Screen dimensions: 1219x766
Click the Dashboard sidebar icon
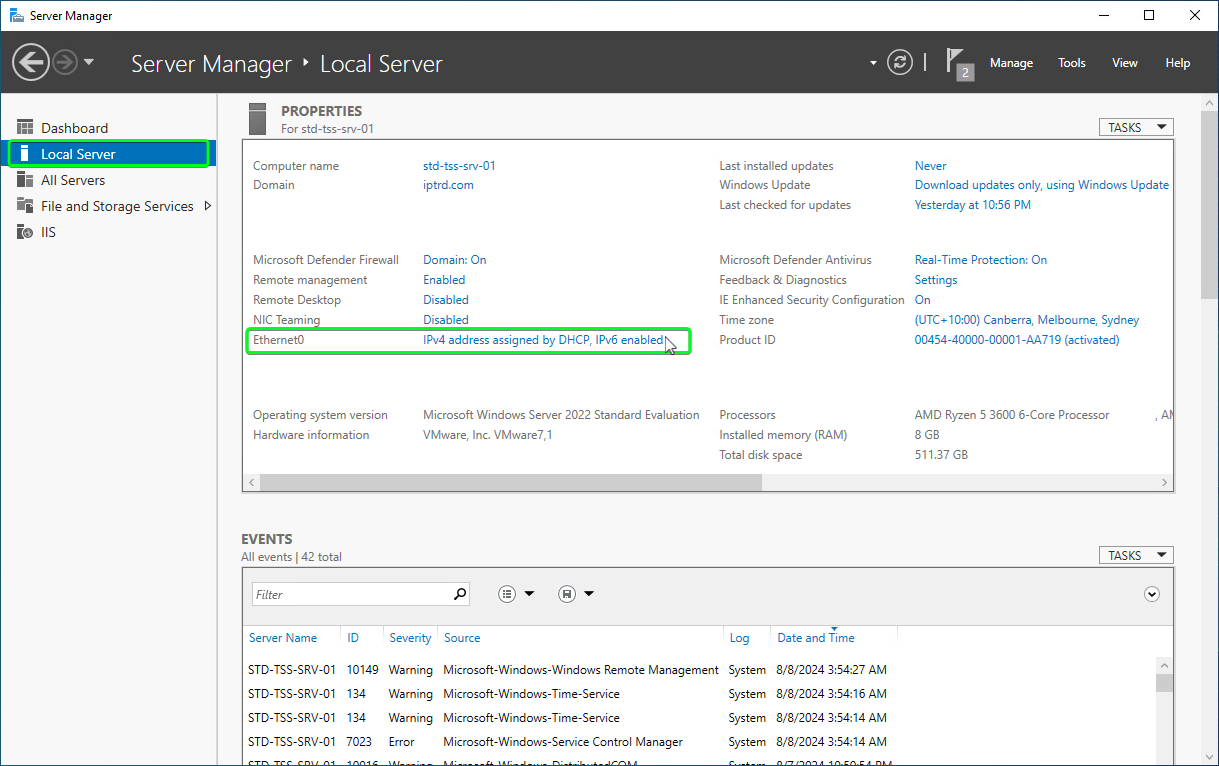[x=25, y=128]
